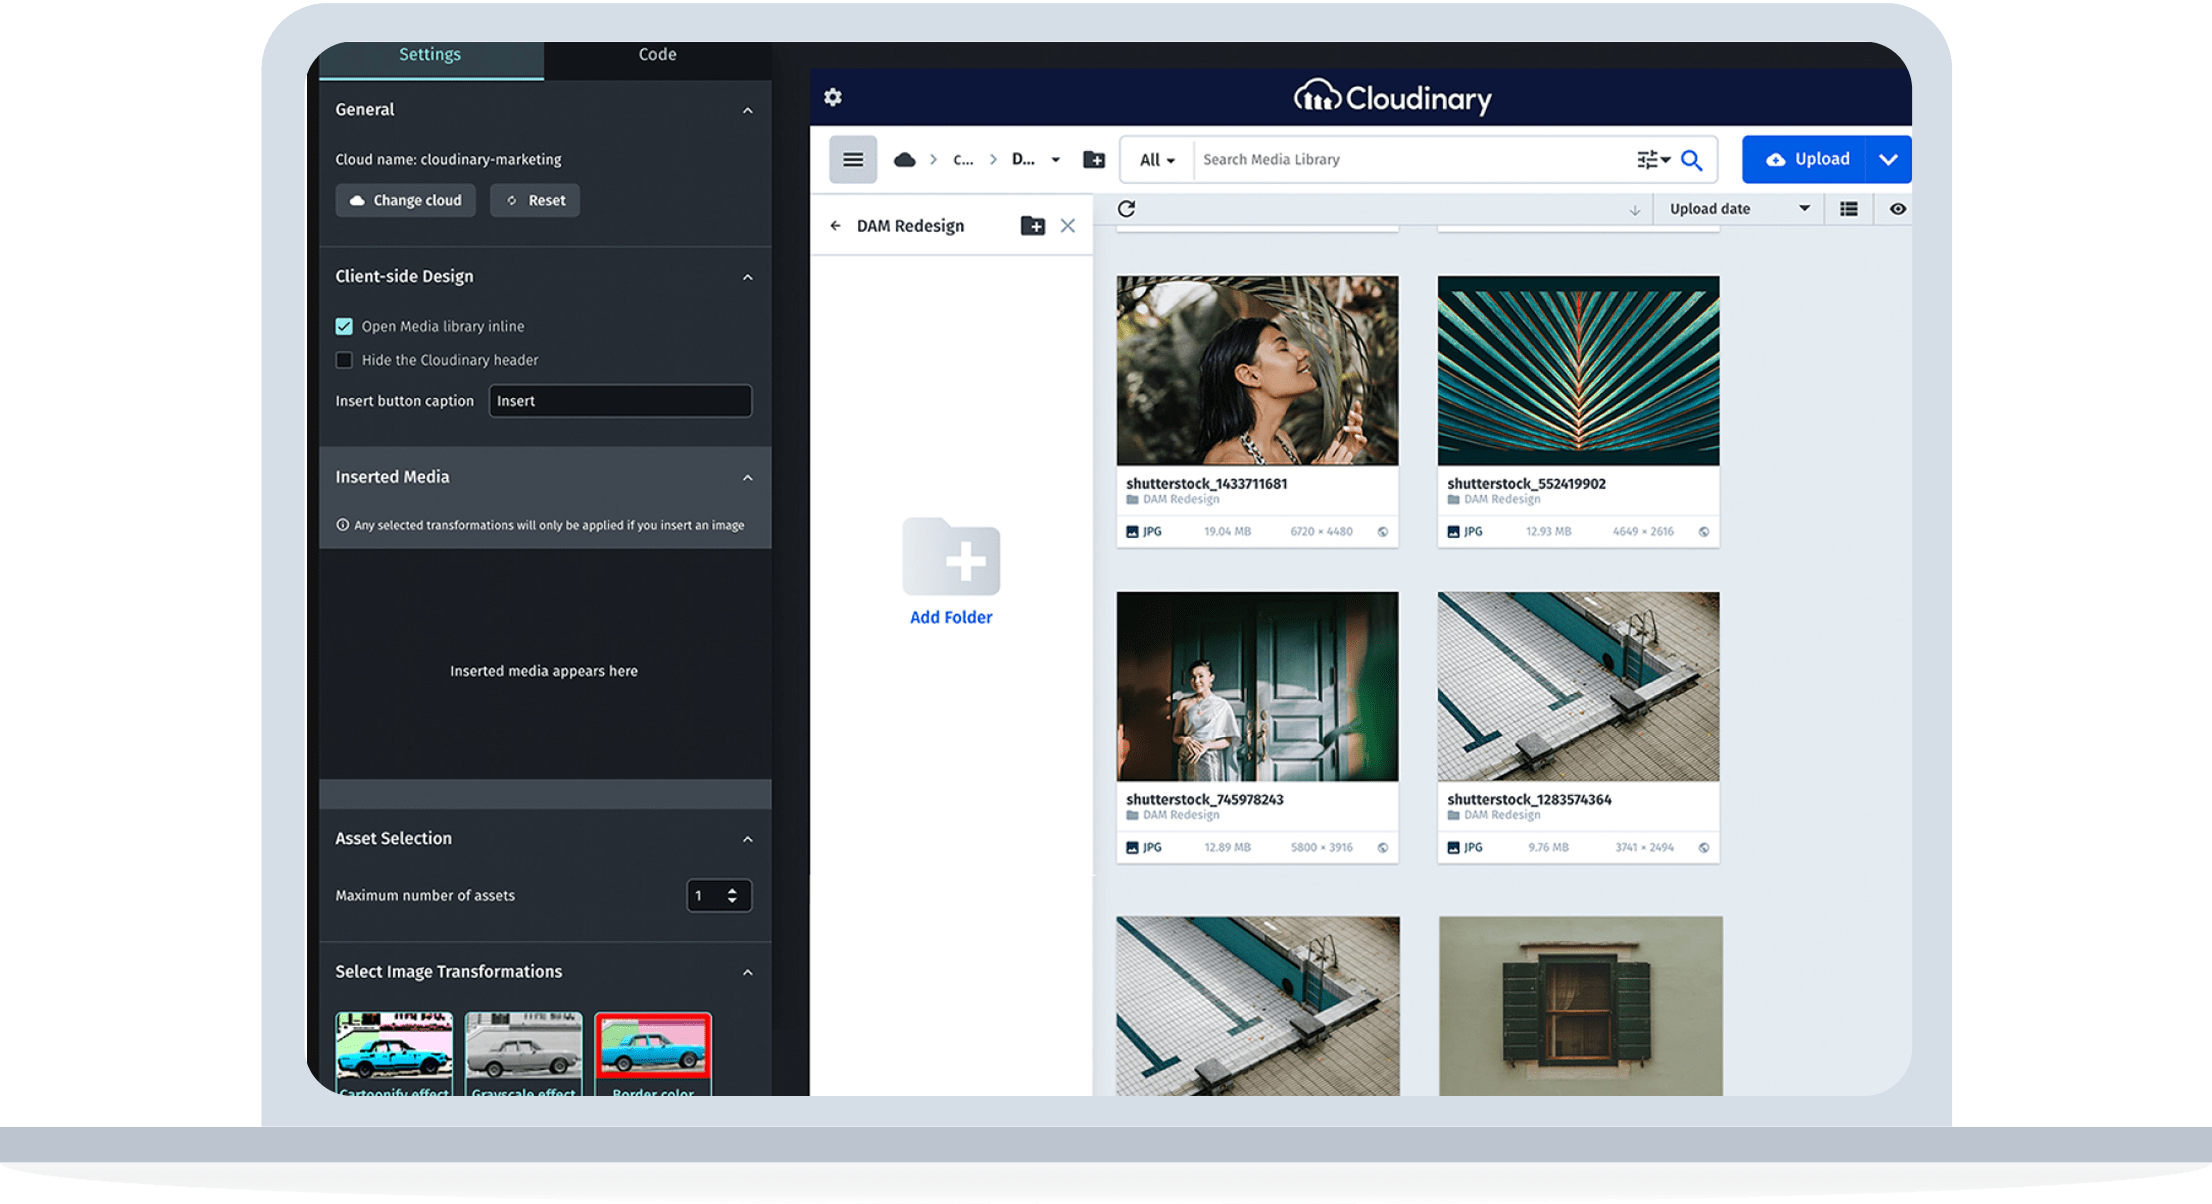Click the search magnifier icon

pyautogui.click(x=1691, y=160)
